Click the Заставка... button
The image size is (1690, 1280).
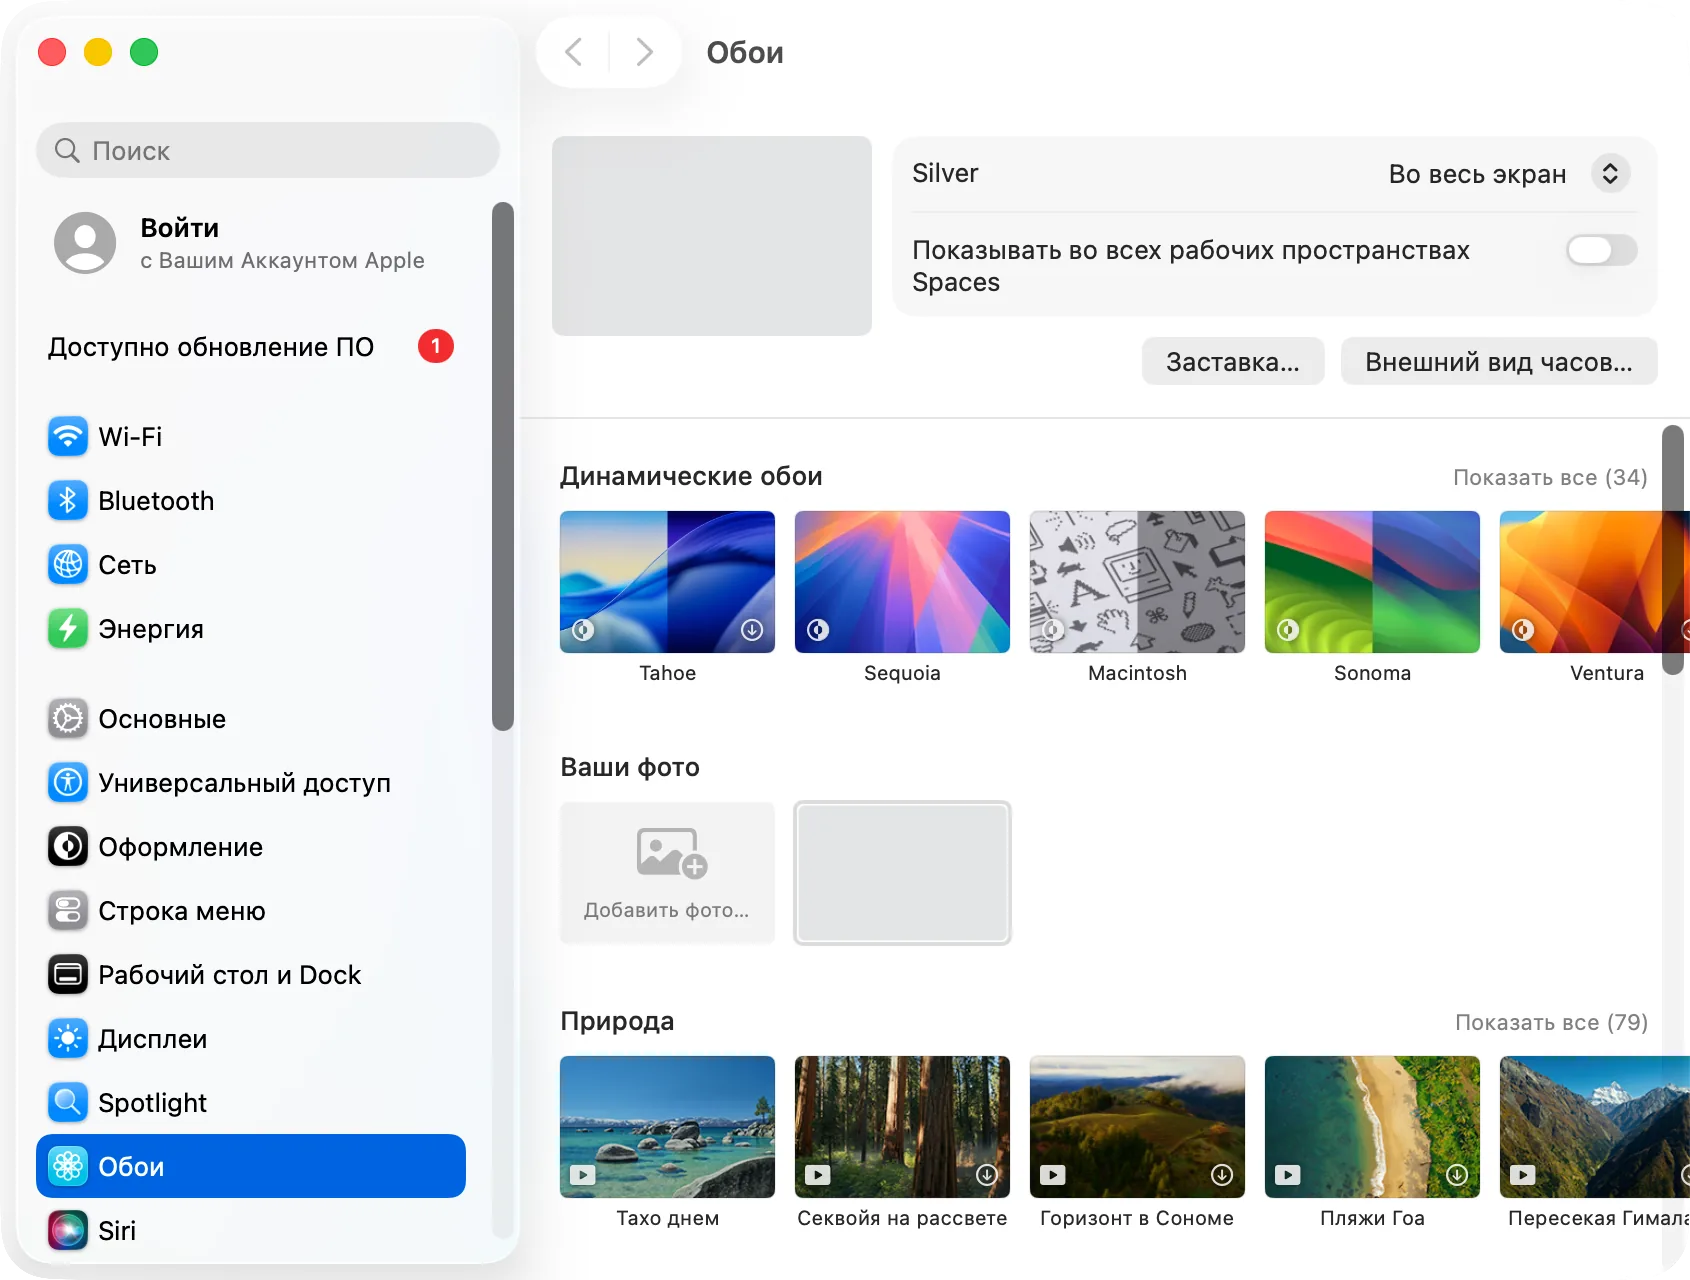[x=1233, y=362]
